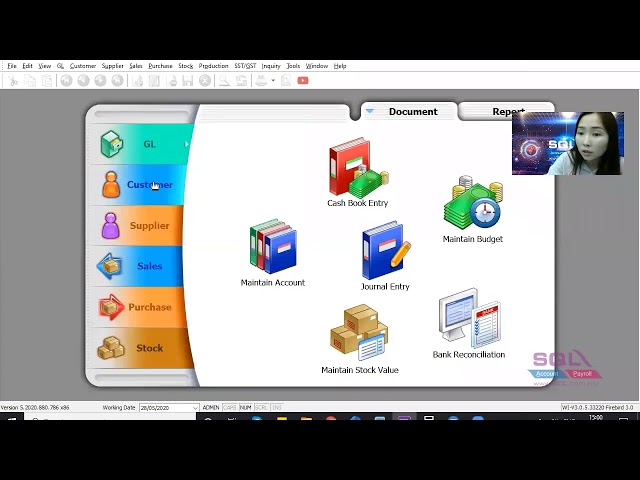Click the Paste clipboard toolbar icon
The height and width of the screenshot is (480, 640).
47,81
